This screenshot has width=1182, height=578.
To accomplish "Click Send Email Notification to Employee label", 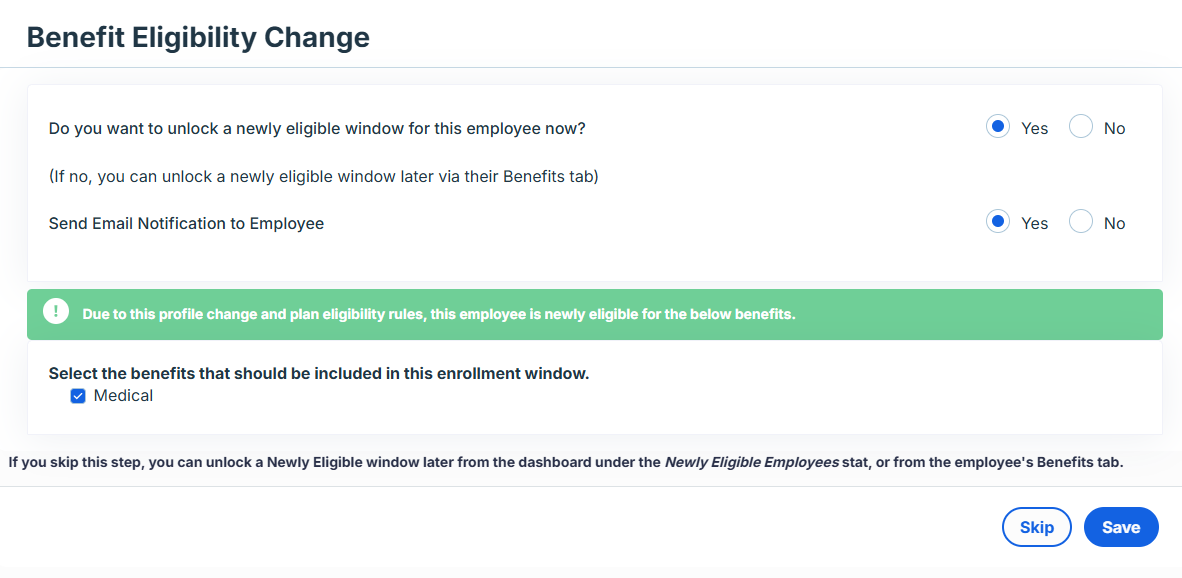I will (x=186, y=223).
